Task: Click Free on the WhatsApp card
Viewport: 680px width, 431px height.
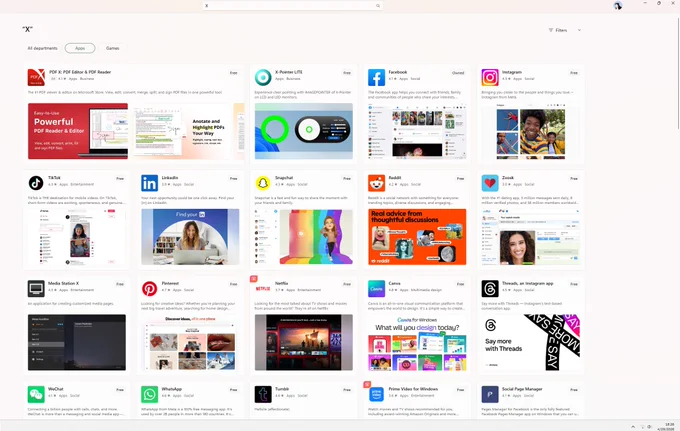Action: [x=233, y=390]
